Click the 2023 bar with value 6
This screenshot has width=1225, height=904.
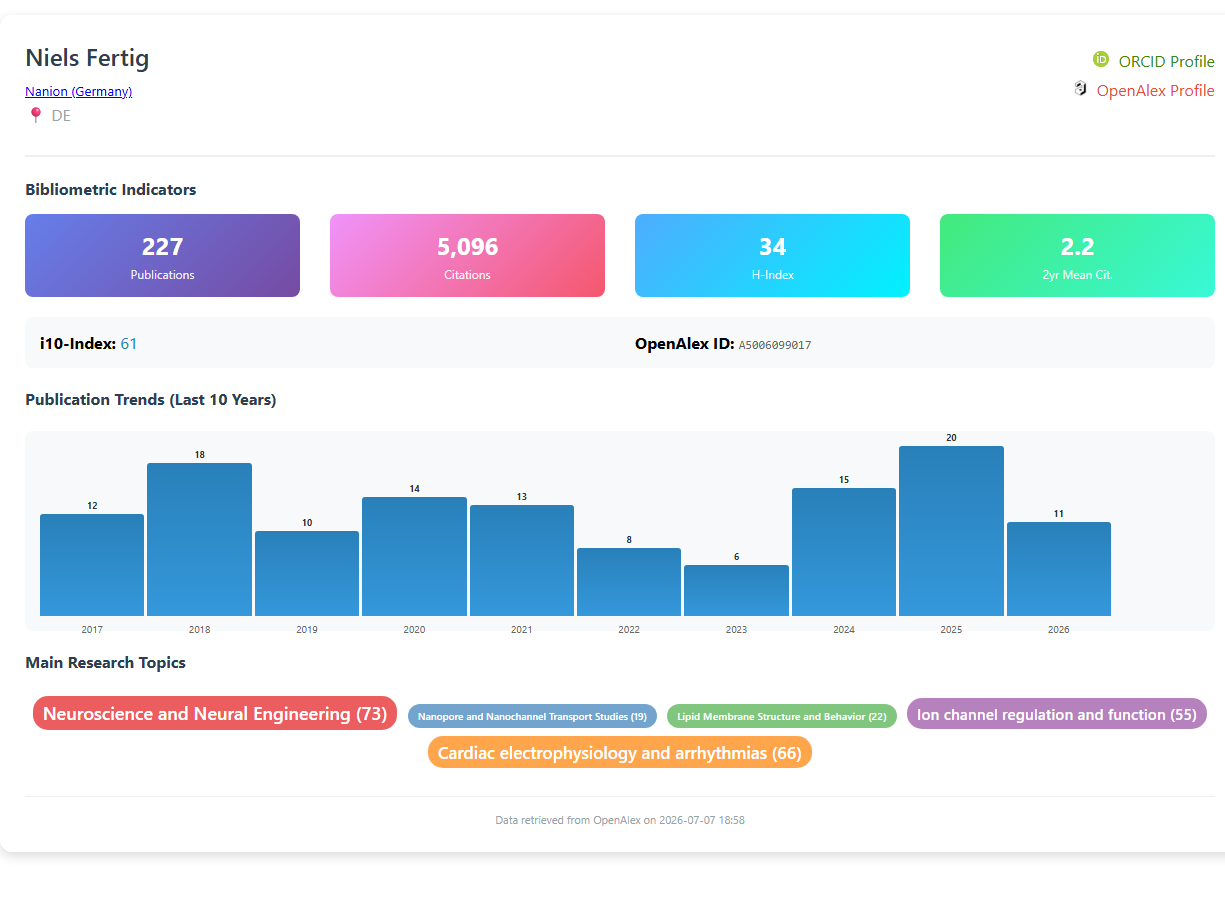coord(736,591)
